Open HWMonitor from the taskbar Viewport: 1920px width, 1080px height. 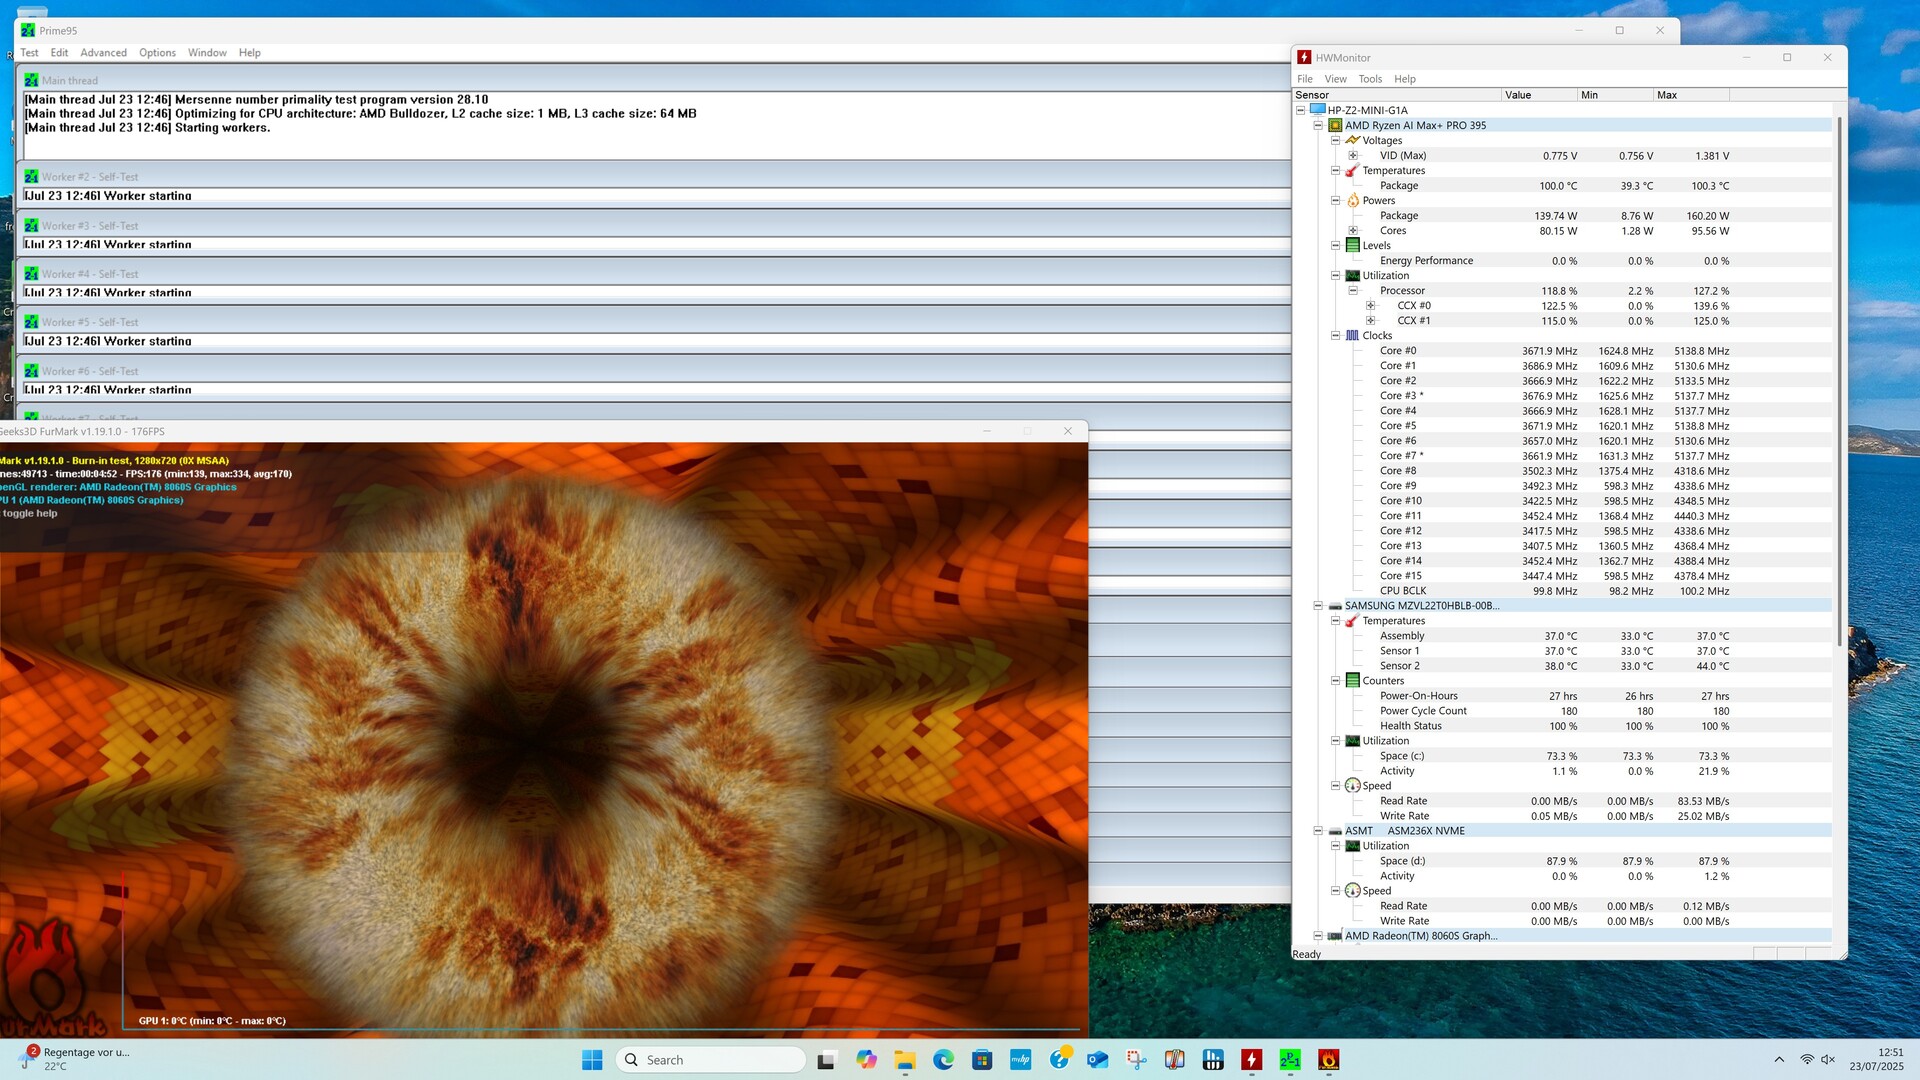(1251, 1060)
